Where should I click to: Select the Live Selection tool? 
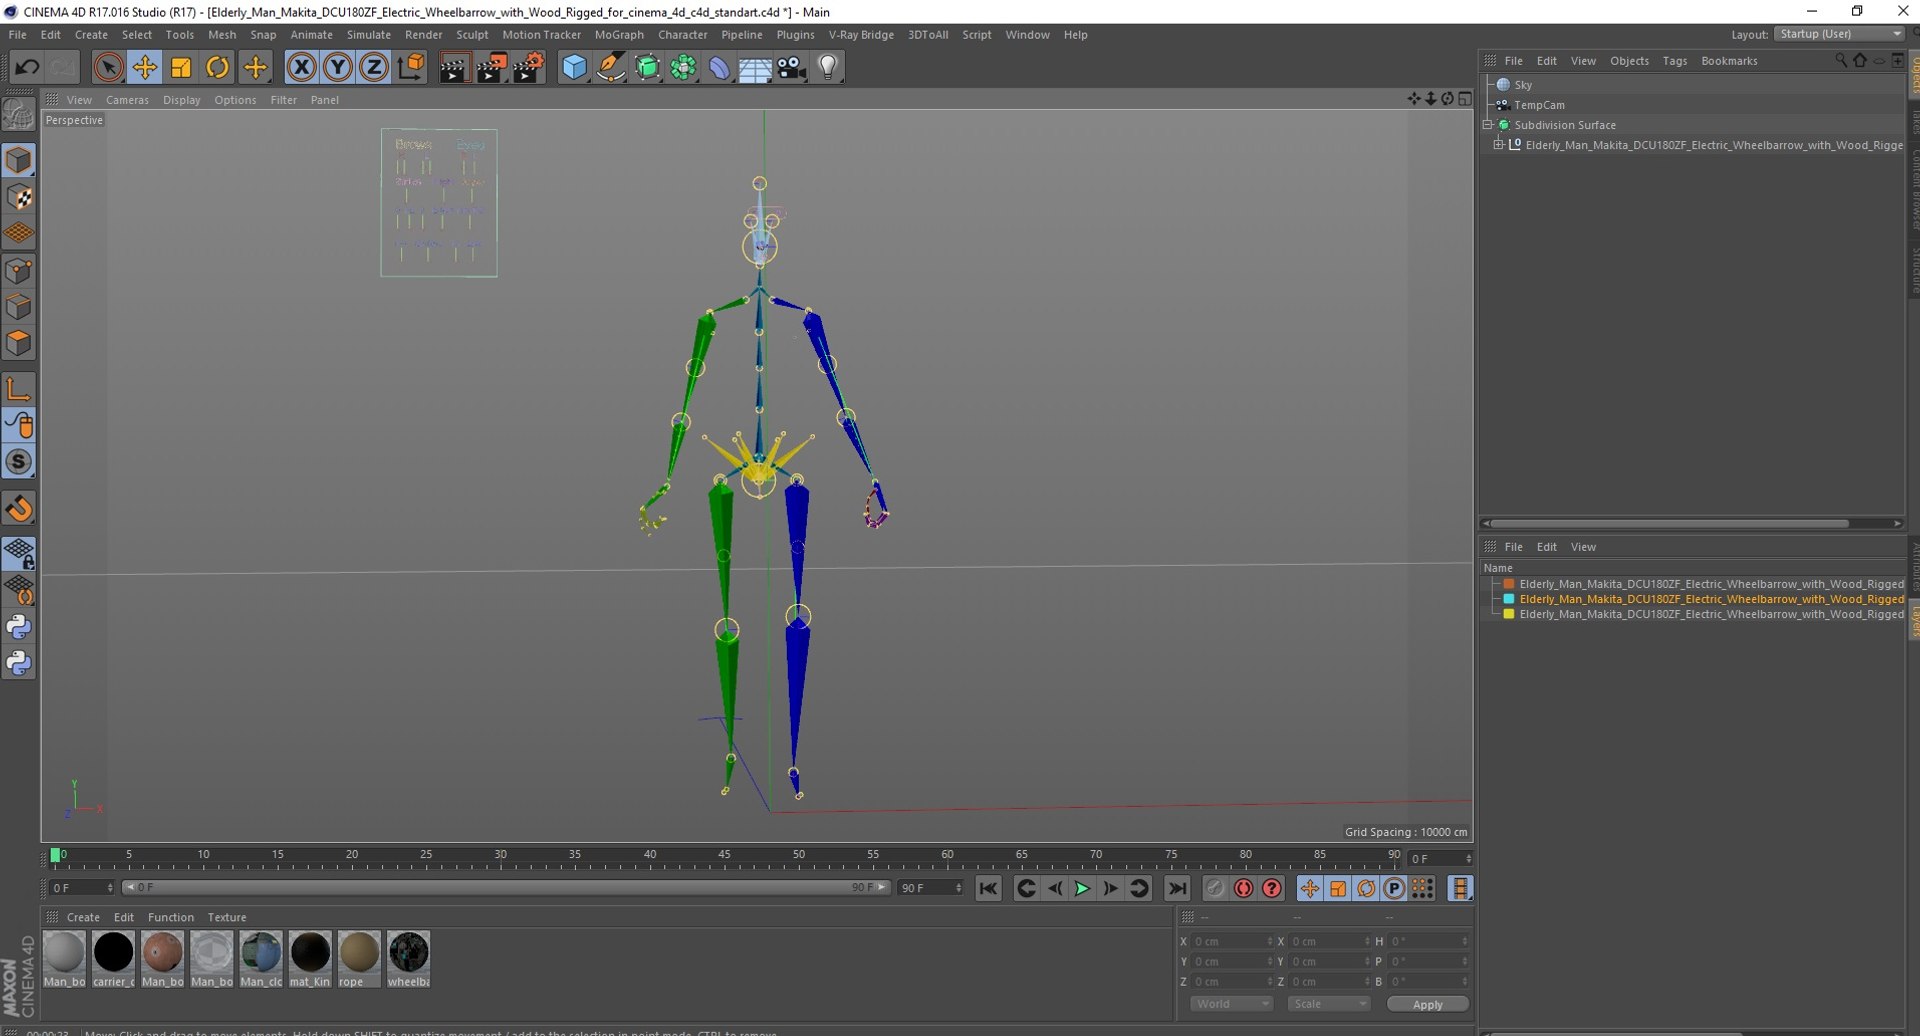108,68
